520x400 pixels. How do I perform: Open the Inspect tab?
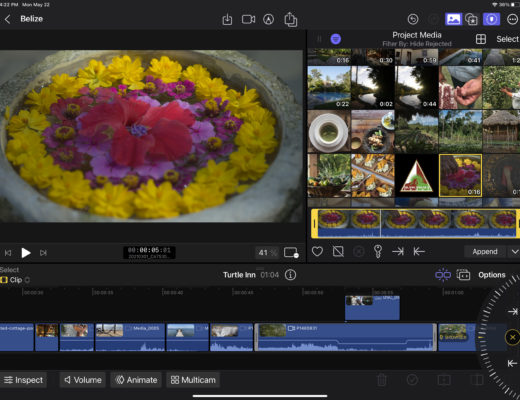tap(23, 380)
